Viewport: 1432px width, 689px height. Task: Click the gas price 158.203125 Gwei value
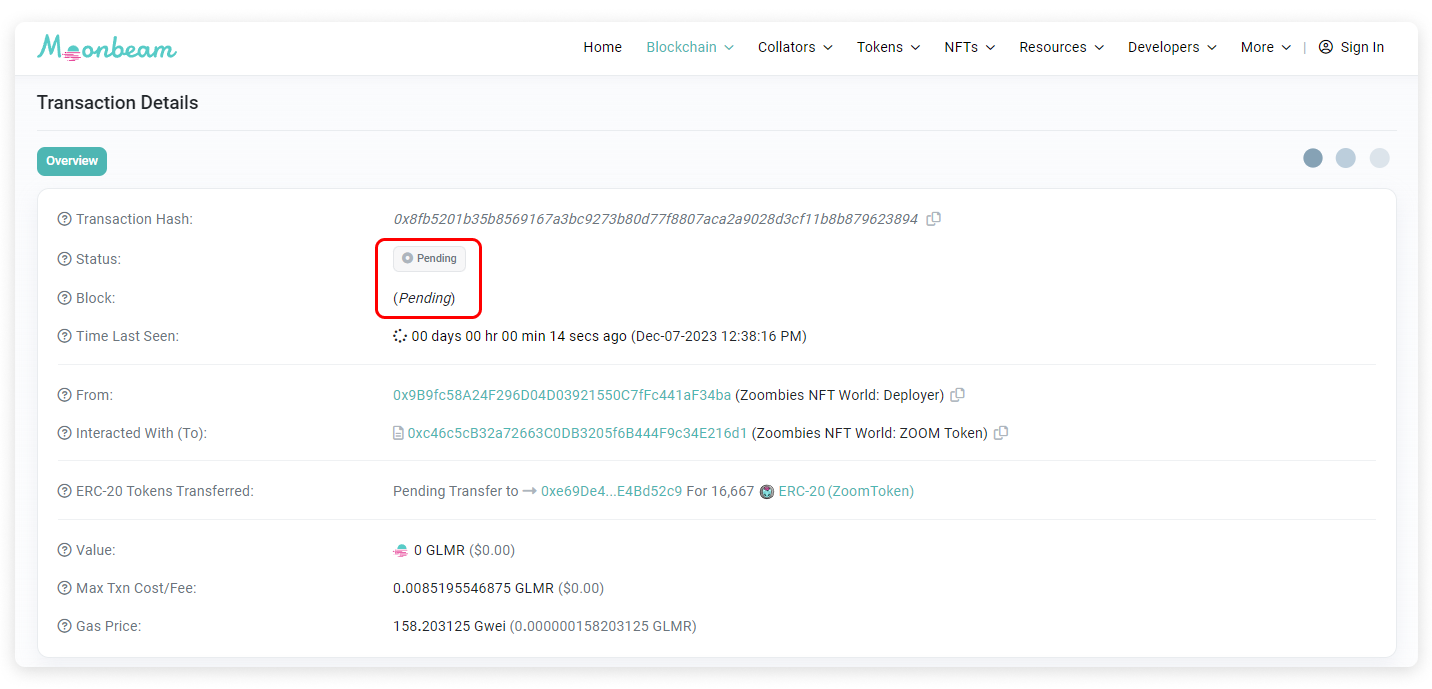[x=449, y=626]
